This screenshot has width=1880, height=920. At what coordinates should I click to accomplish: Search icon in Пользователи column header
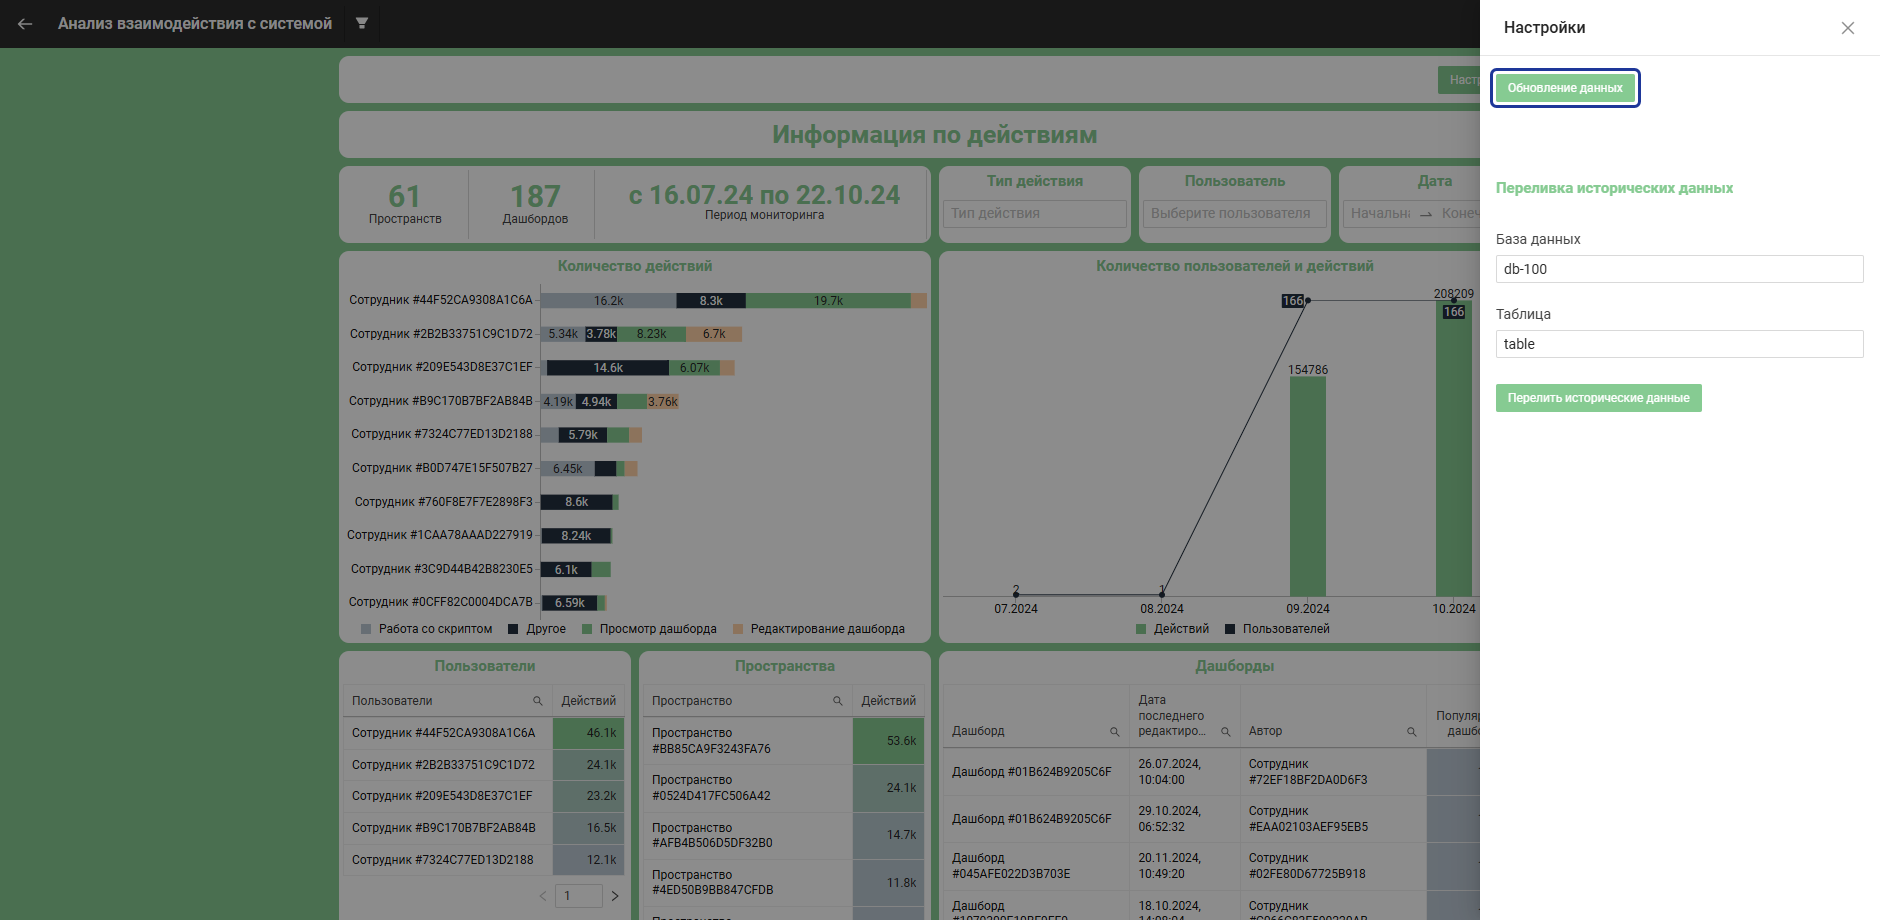[537, 701]
